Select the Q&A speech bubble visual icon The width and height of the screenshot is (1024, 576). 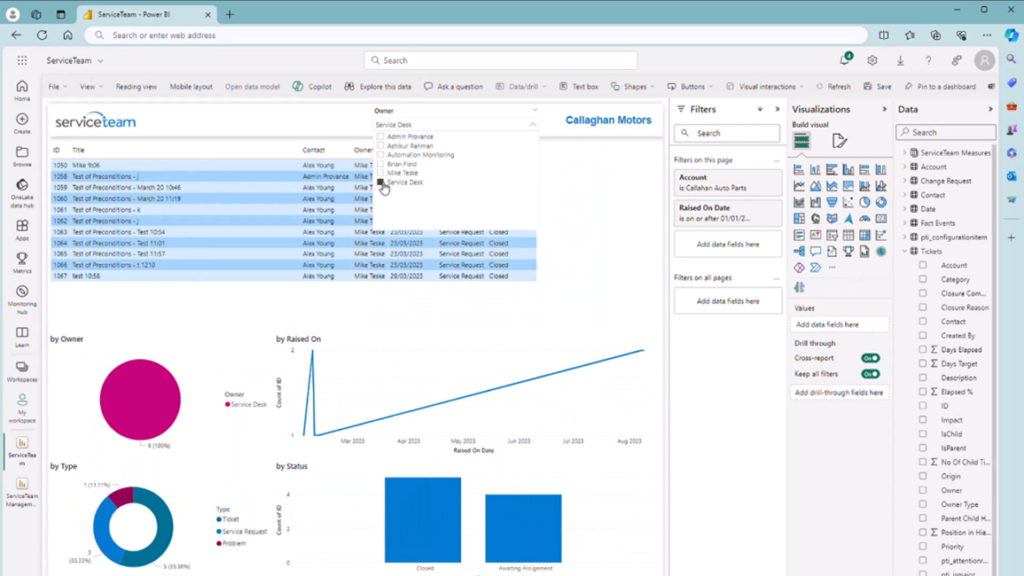[x=815, y=251]
